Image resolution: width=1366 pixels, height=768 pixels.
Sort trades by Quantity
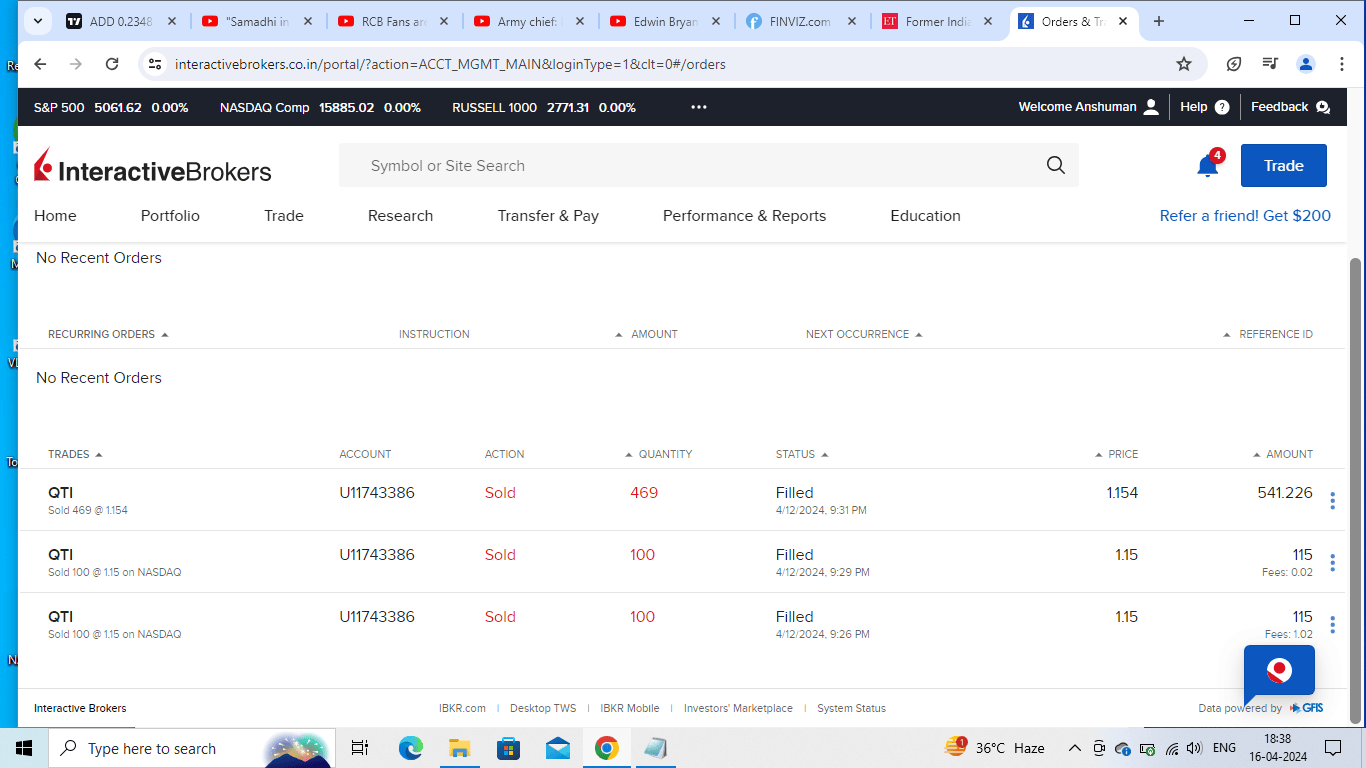(658, 454)
